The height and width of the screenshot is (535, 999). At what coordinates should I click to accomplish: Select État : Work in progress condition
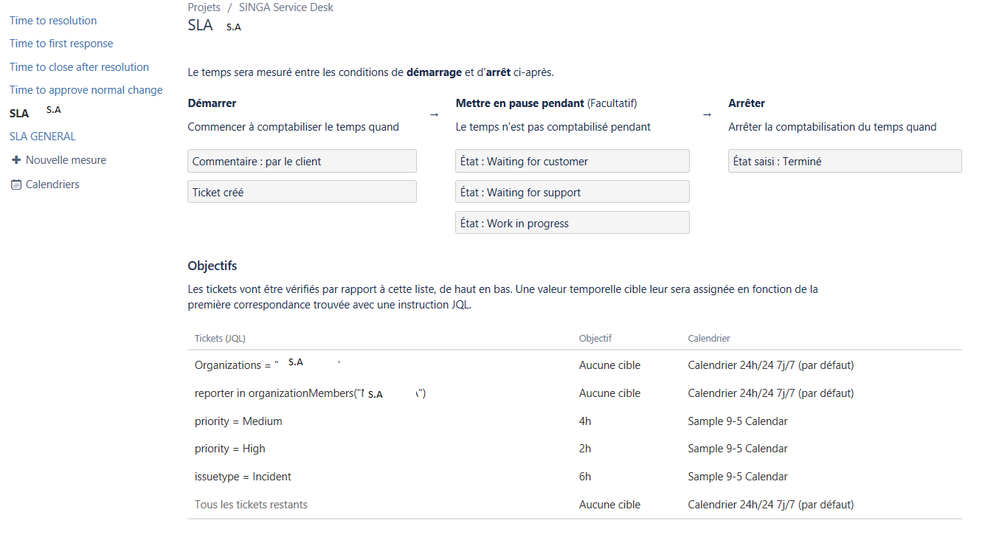click(x=572, y=223)
